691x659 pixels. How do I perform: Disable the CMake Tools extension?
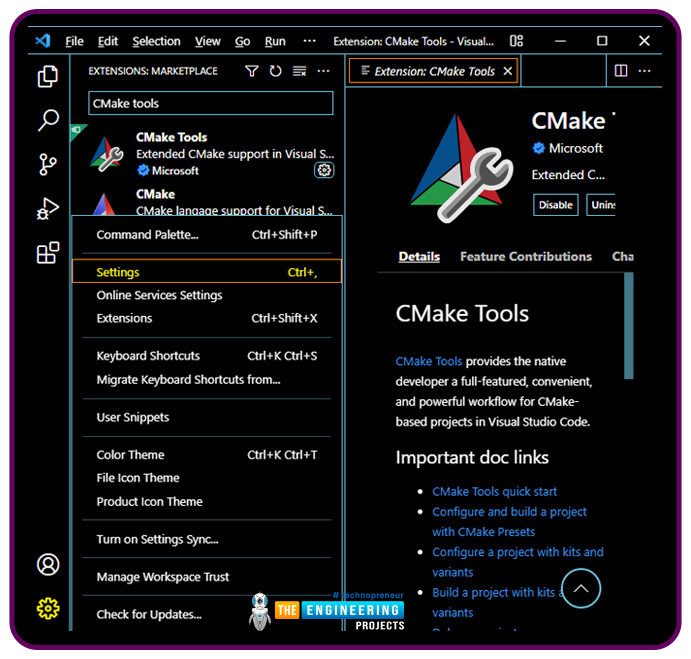pos(556,205)
